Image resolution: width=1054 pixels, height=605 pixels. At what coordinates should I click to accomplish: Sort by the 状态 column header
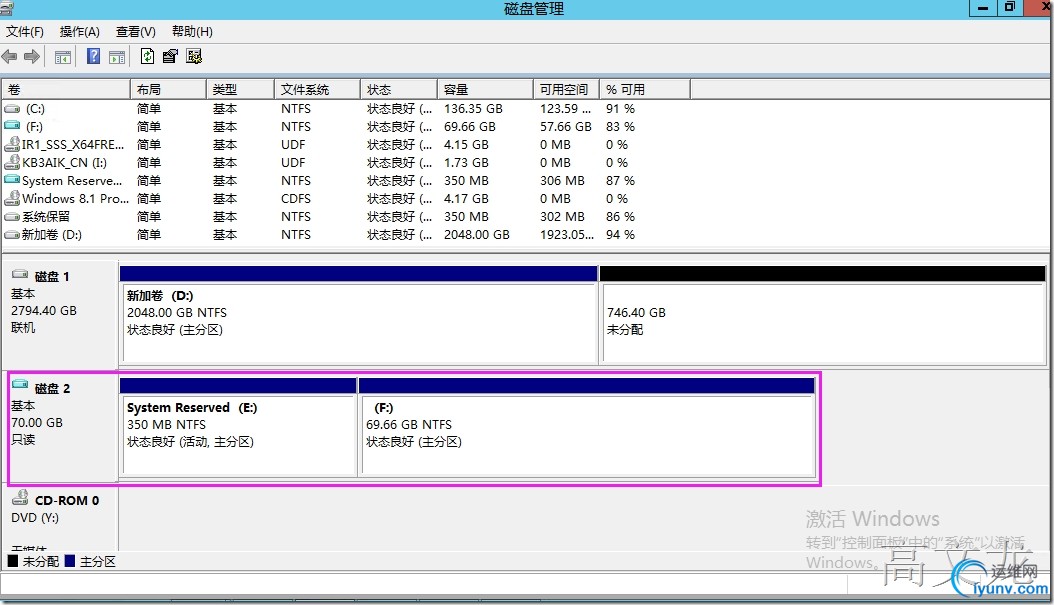click(x=399, y=89)
